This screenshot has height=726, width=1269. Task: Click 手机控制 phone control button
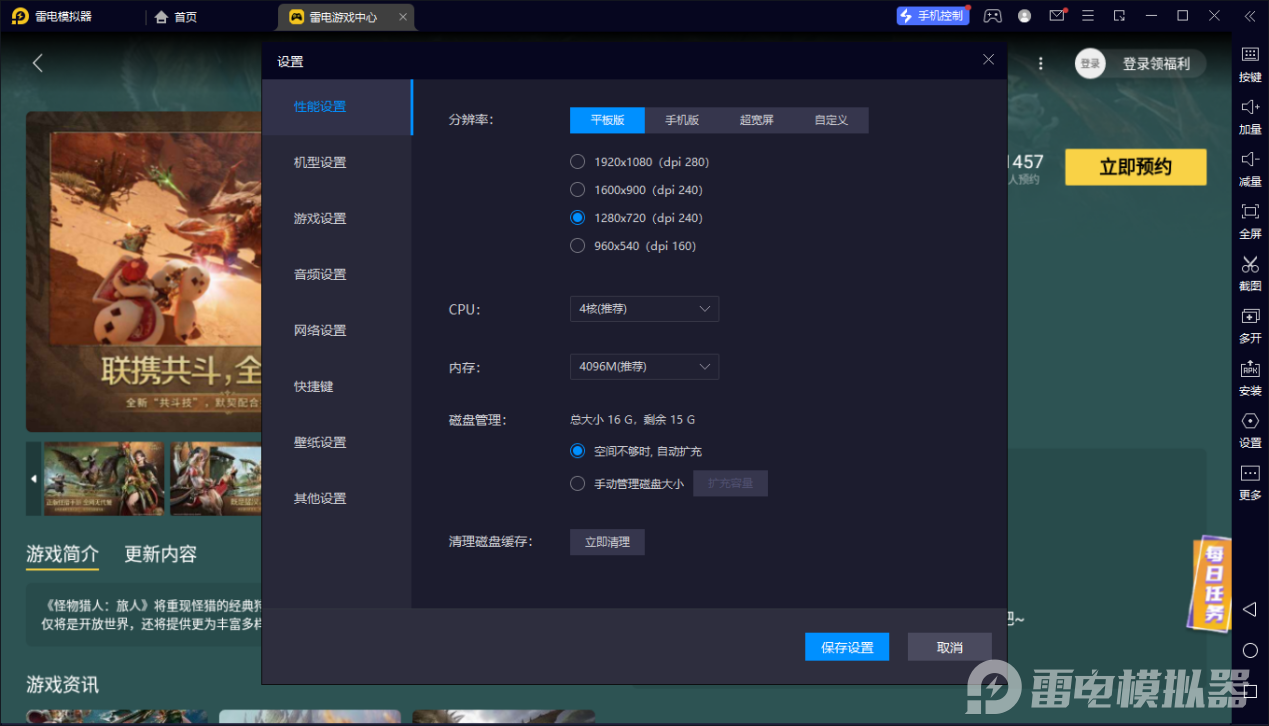click(932, 16)
